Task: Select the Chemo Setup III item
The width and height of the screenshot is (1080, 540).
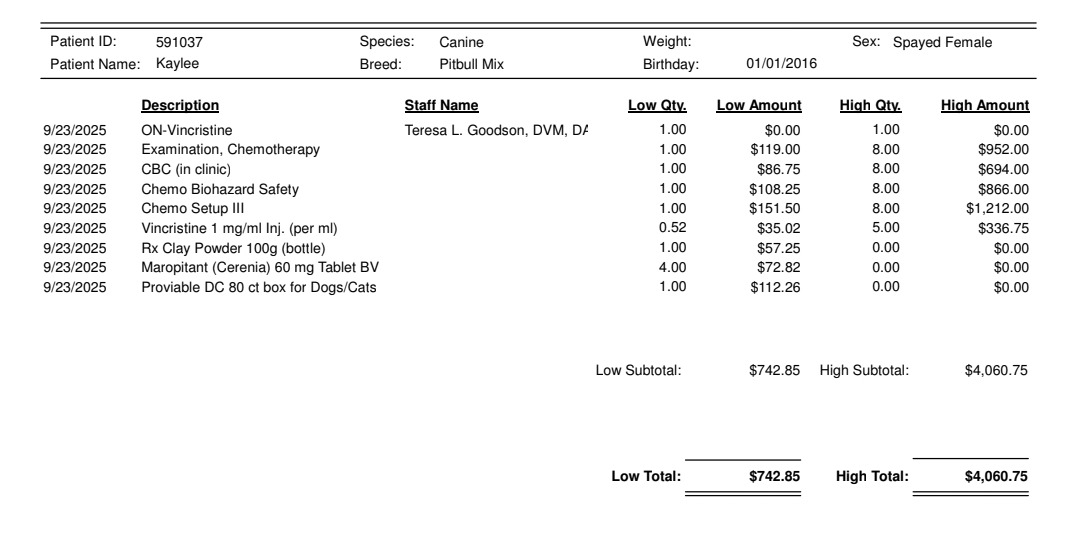Action: click(191, 209)
